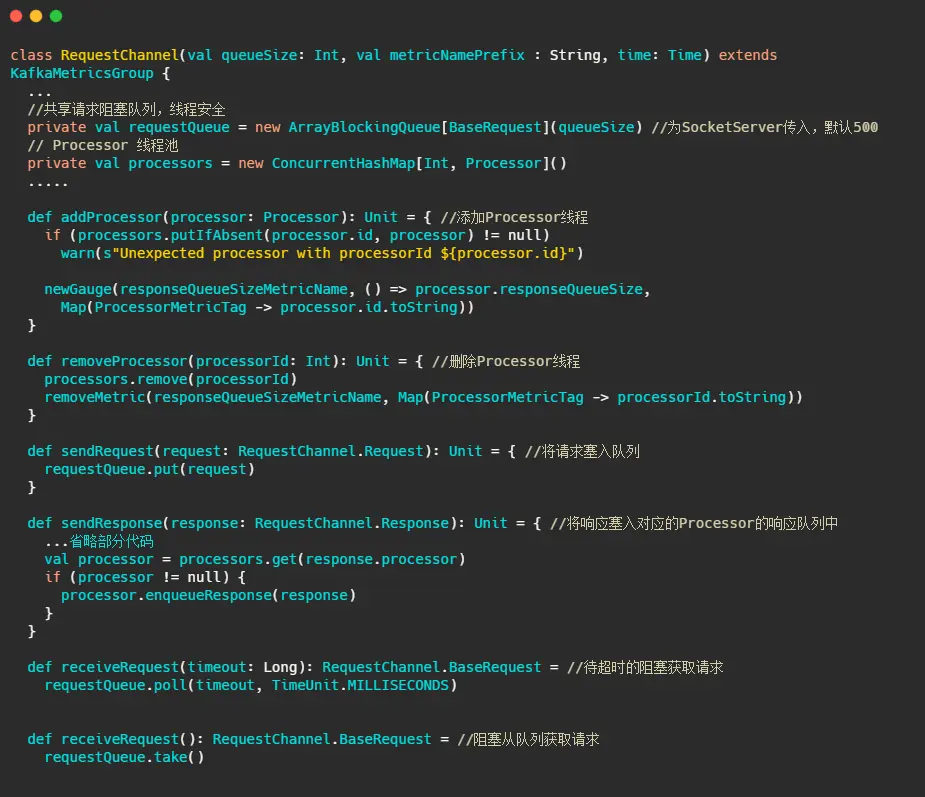The height and width of the screenshot is (797, 925).
Task: Click comment '//删除Processor线程'
Action: tap(506, 361)
